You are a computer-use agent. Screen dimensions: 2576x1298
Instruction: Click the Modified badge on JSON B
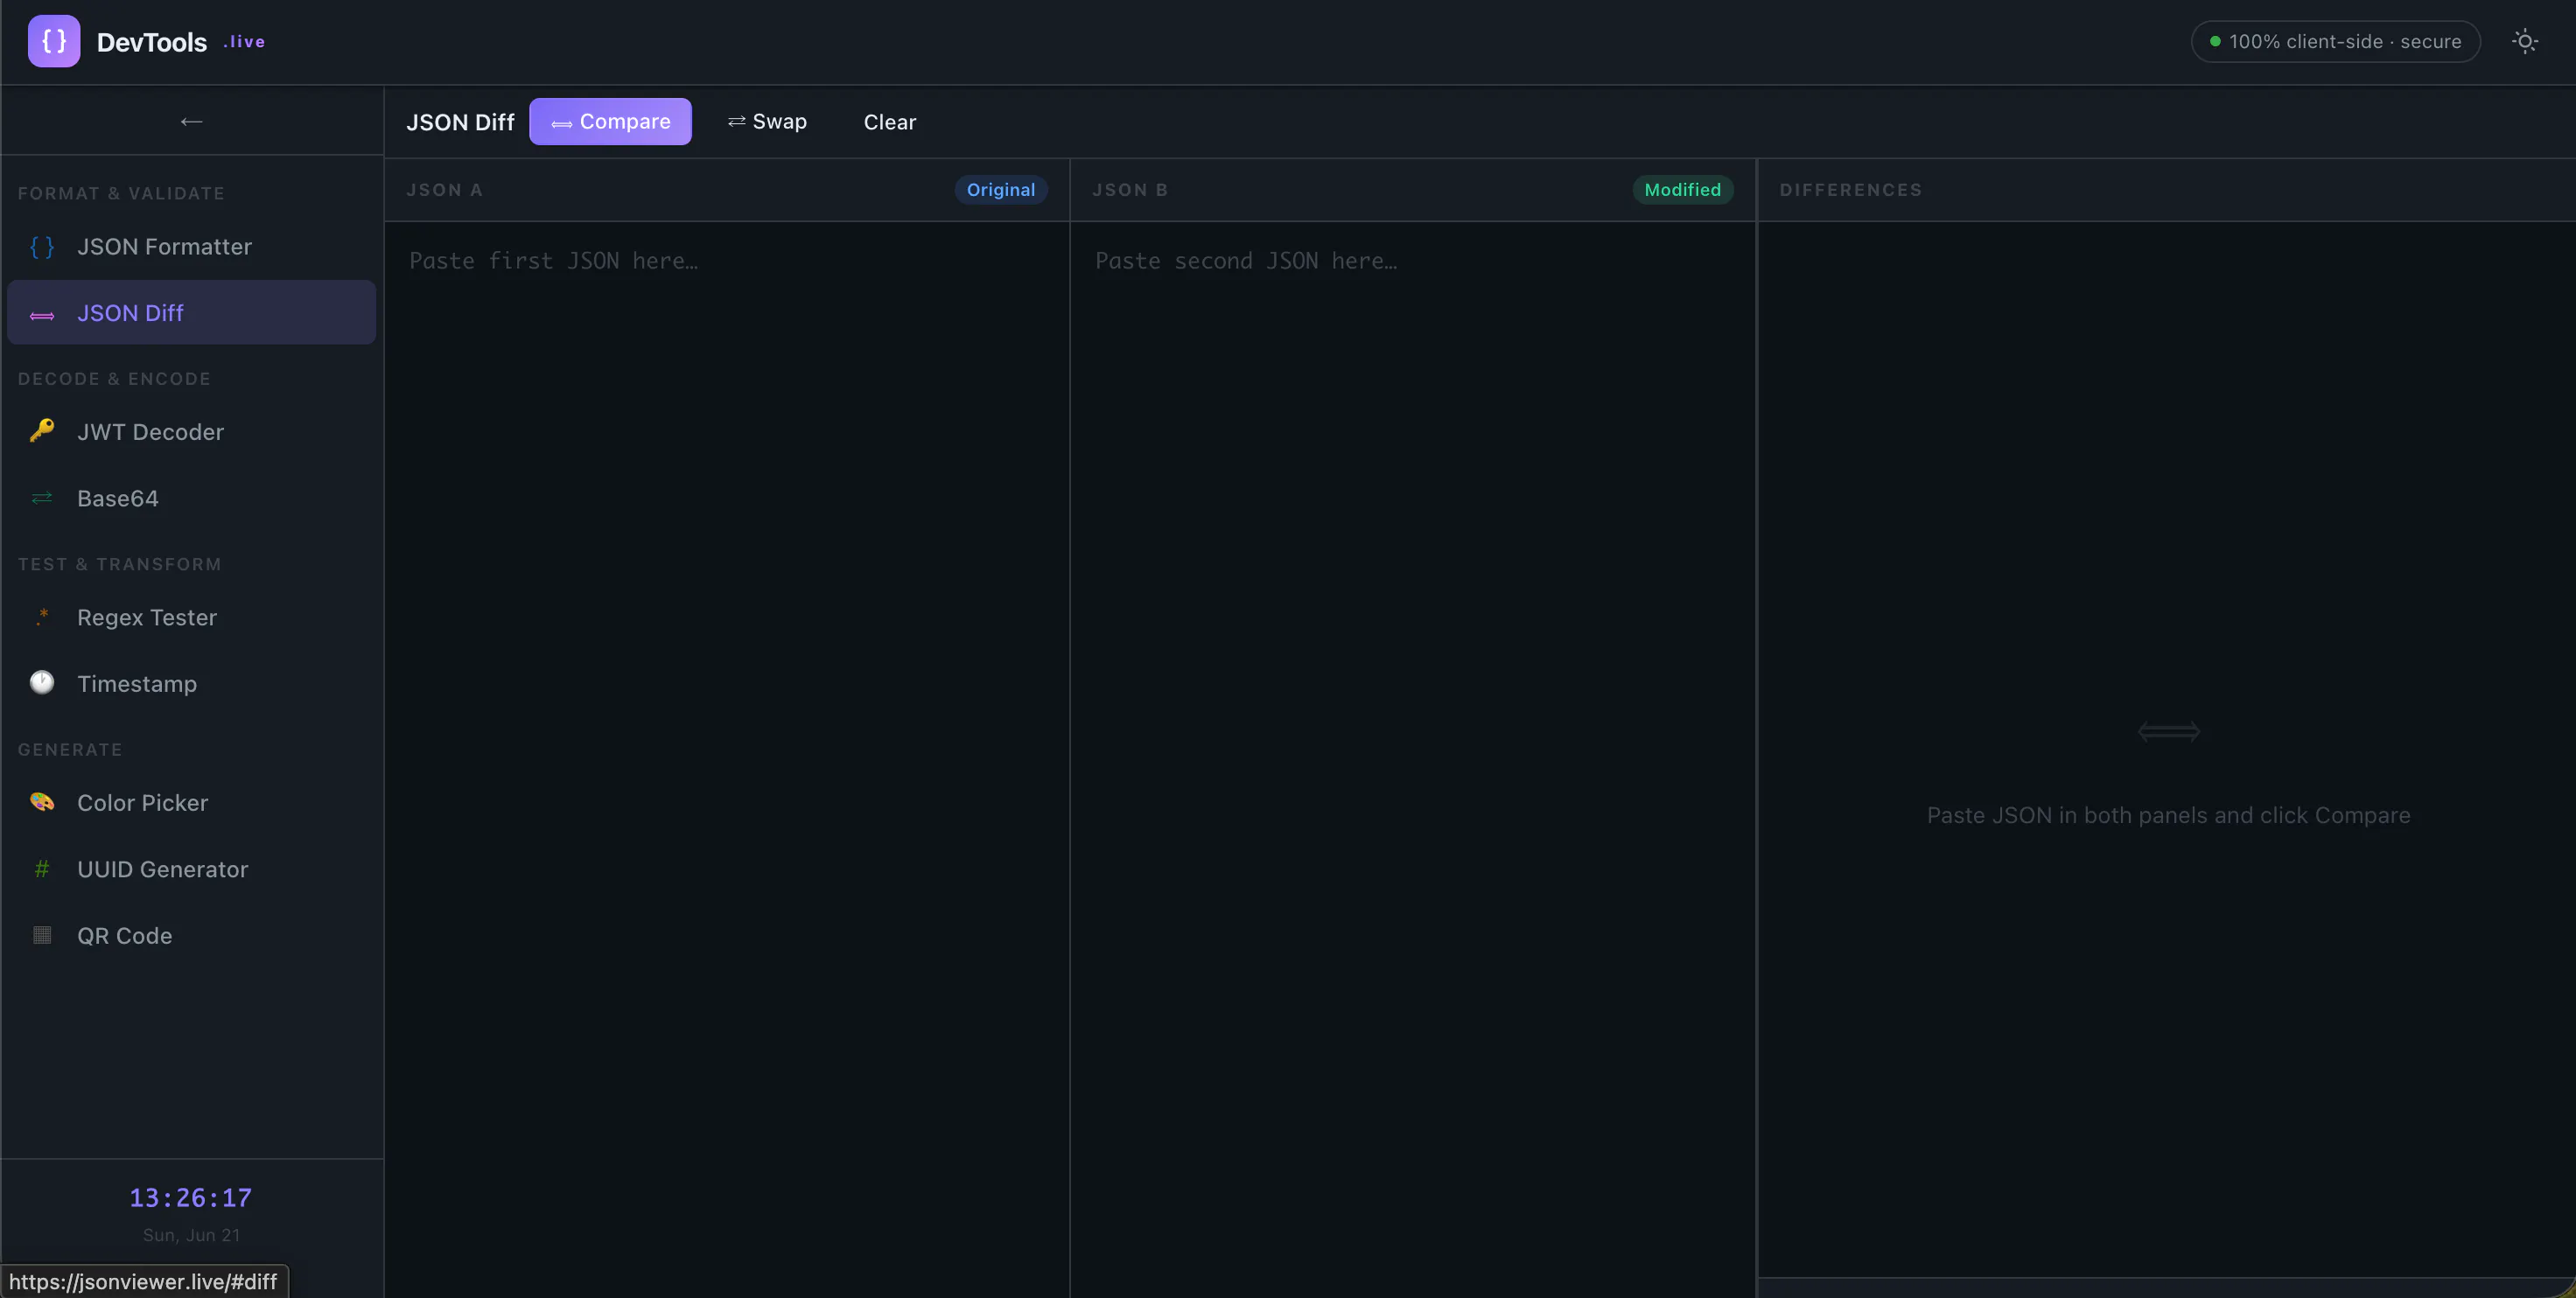pos(1682,189)
